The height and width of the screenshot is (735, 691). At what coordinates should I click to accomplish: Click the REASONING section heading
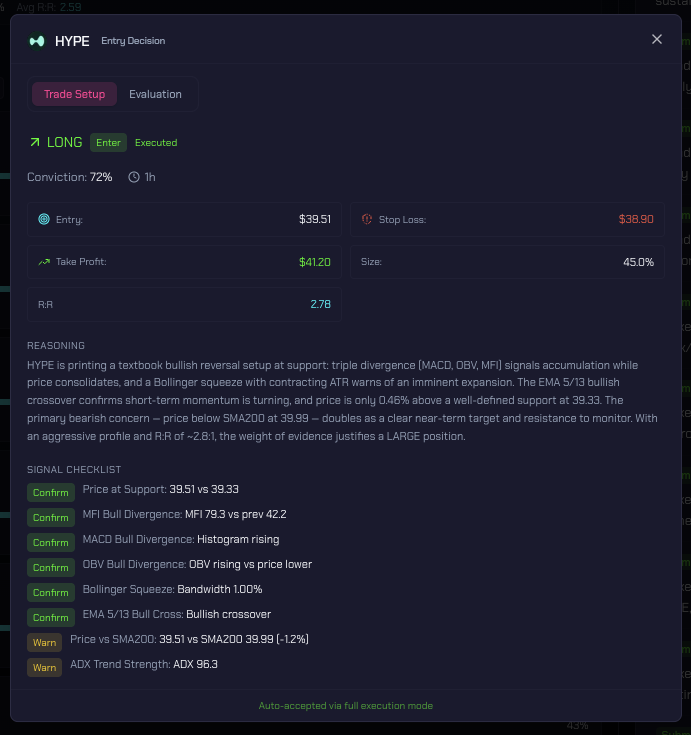pos(56,345)
